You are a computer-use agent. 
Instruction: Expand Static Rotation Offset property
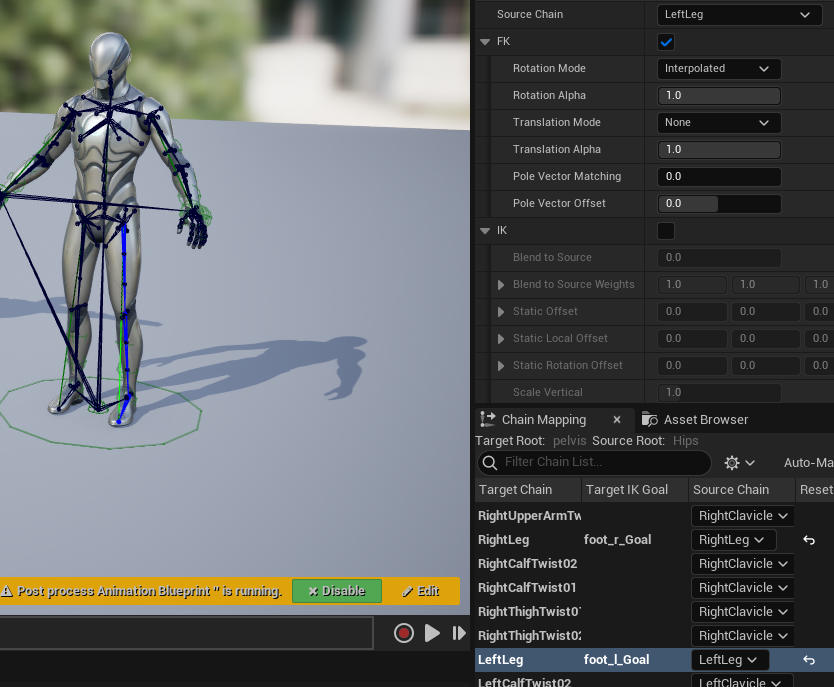501,366
